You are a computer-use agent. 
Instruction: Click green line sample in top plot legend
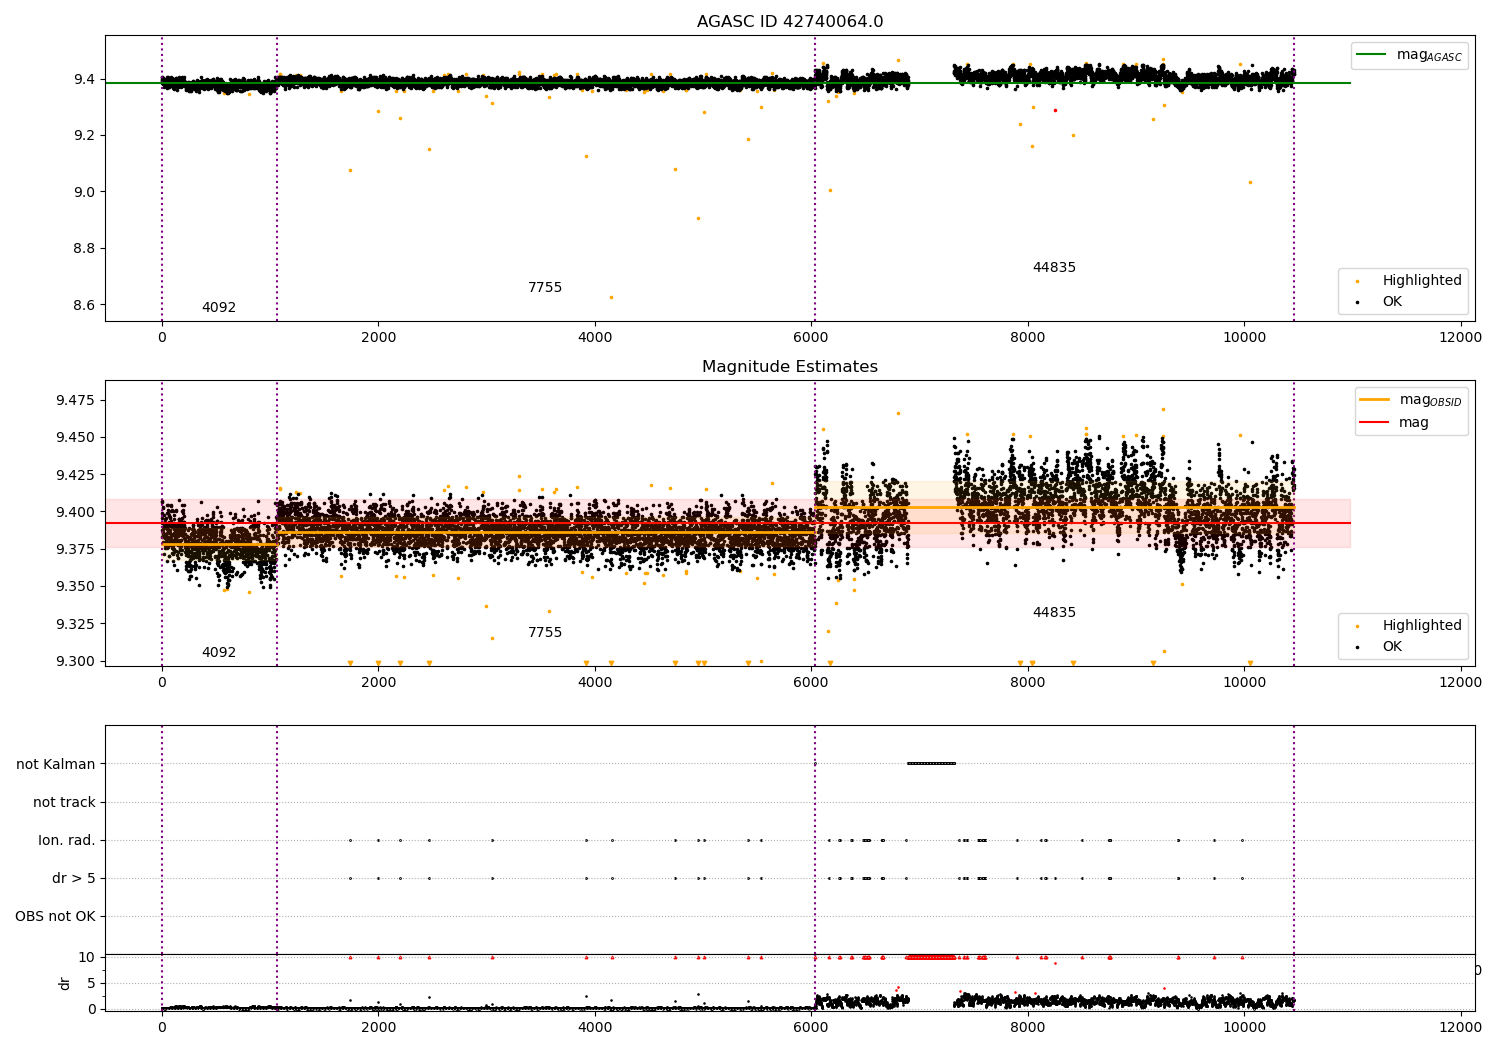point(1371,55)
